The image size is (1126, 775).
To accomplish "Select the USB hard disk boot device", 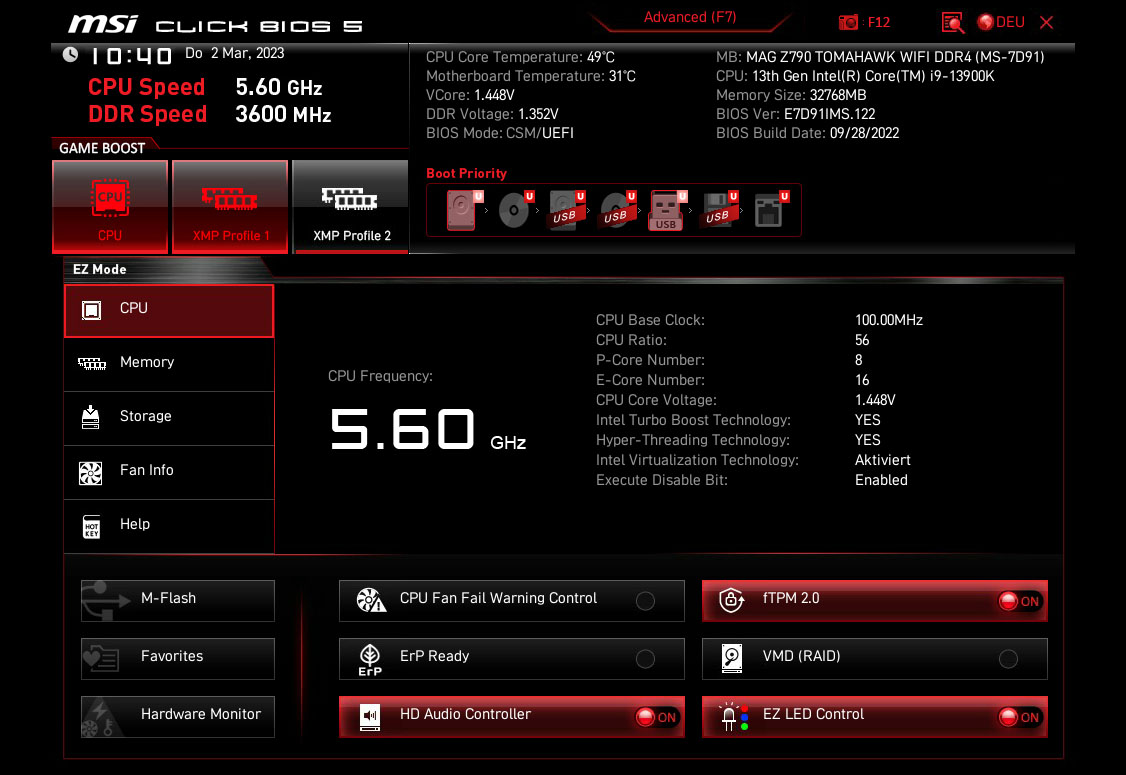I will 565,210.
